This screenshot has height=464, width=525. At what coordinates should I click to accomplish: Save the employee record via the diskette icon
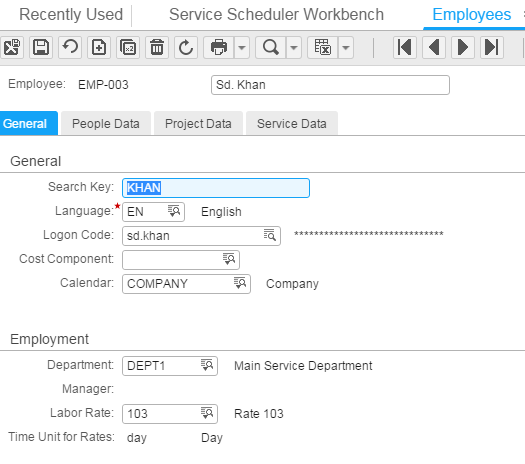[41, 47]
